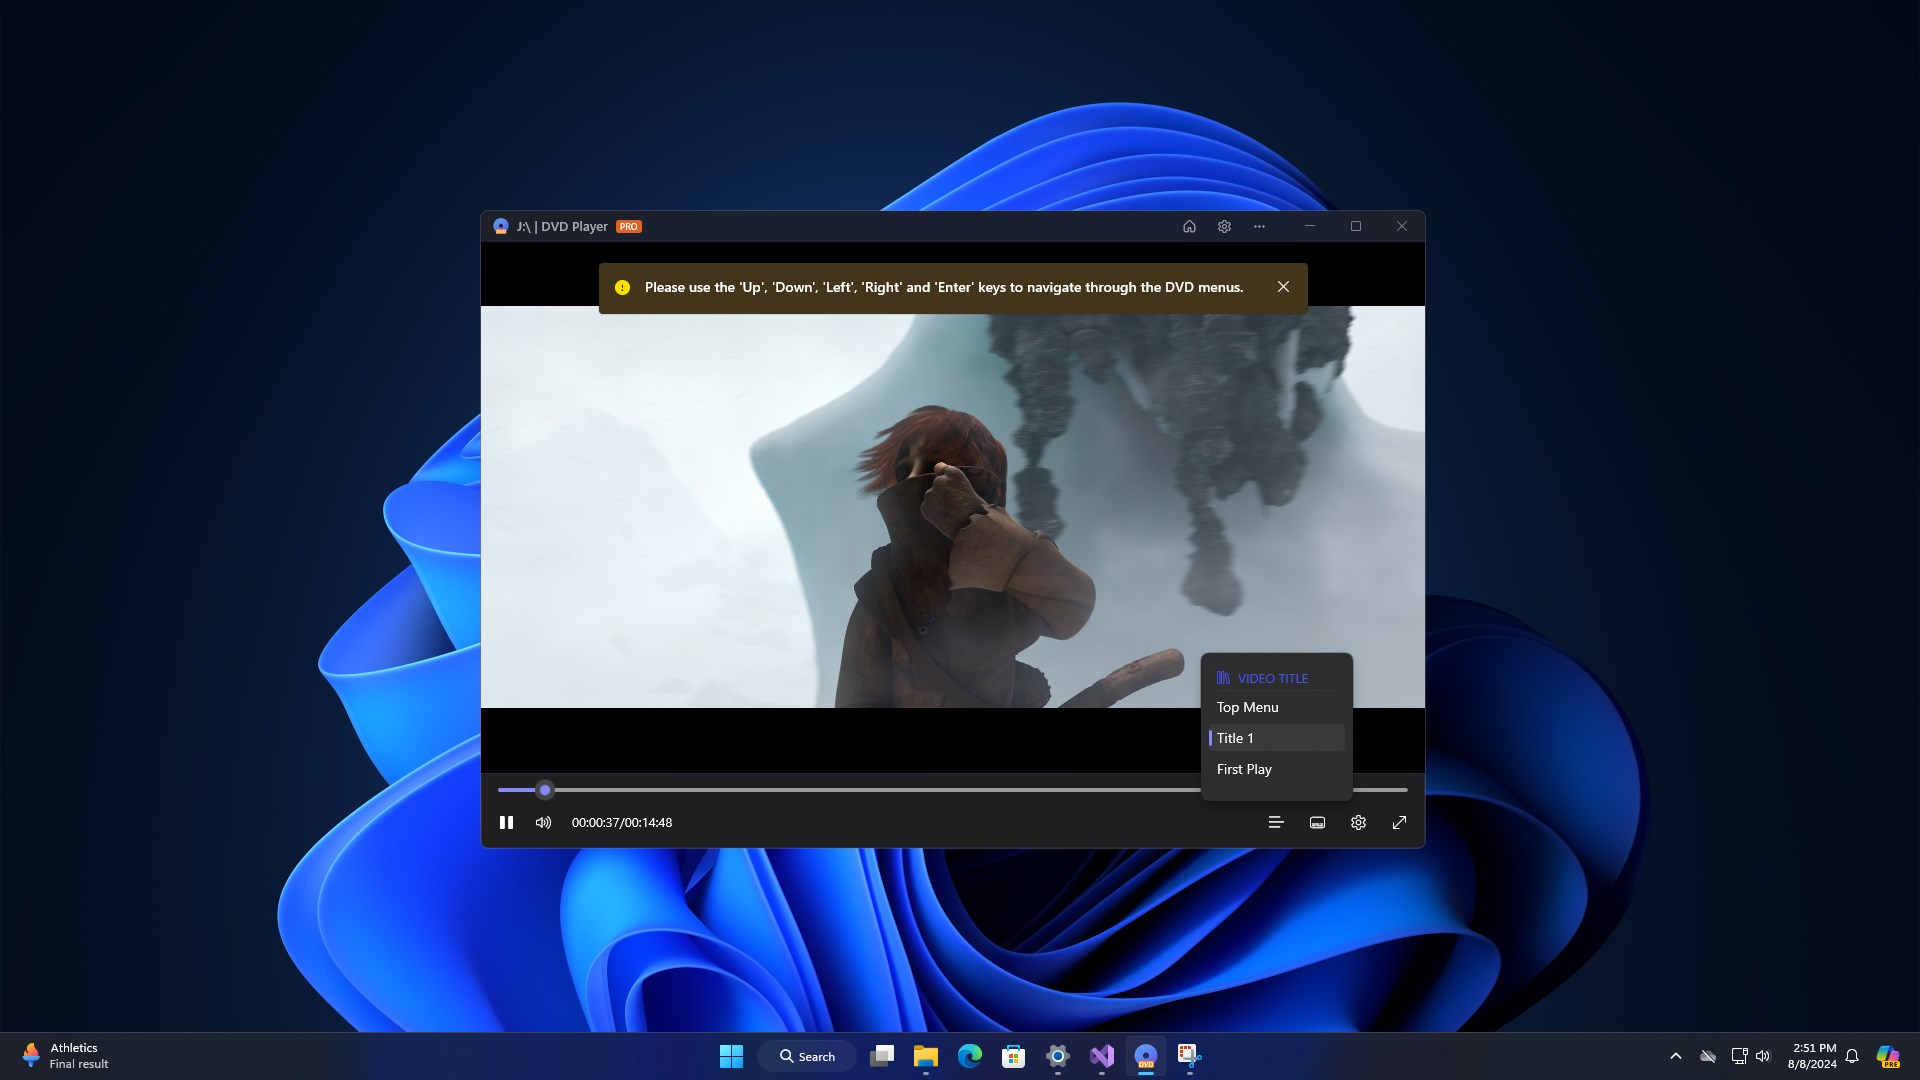This screenshot has width=1920, height=1080.
Task: Open the More options ellipsis menu
Action: point(1259,226)
